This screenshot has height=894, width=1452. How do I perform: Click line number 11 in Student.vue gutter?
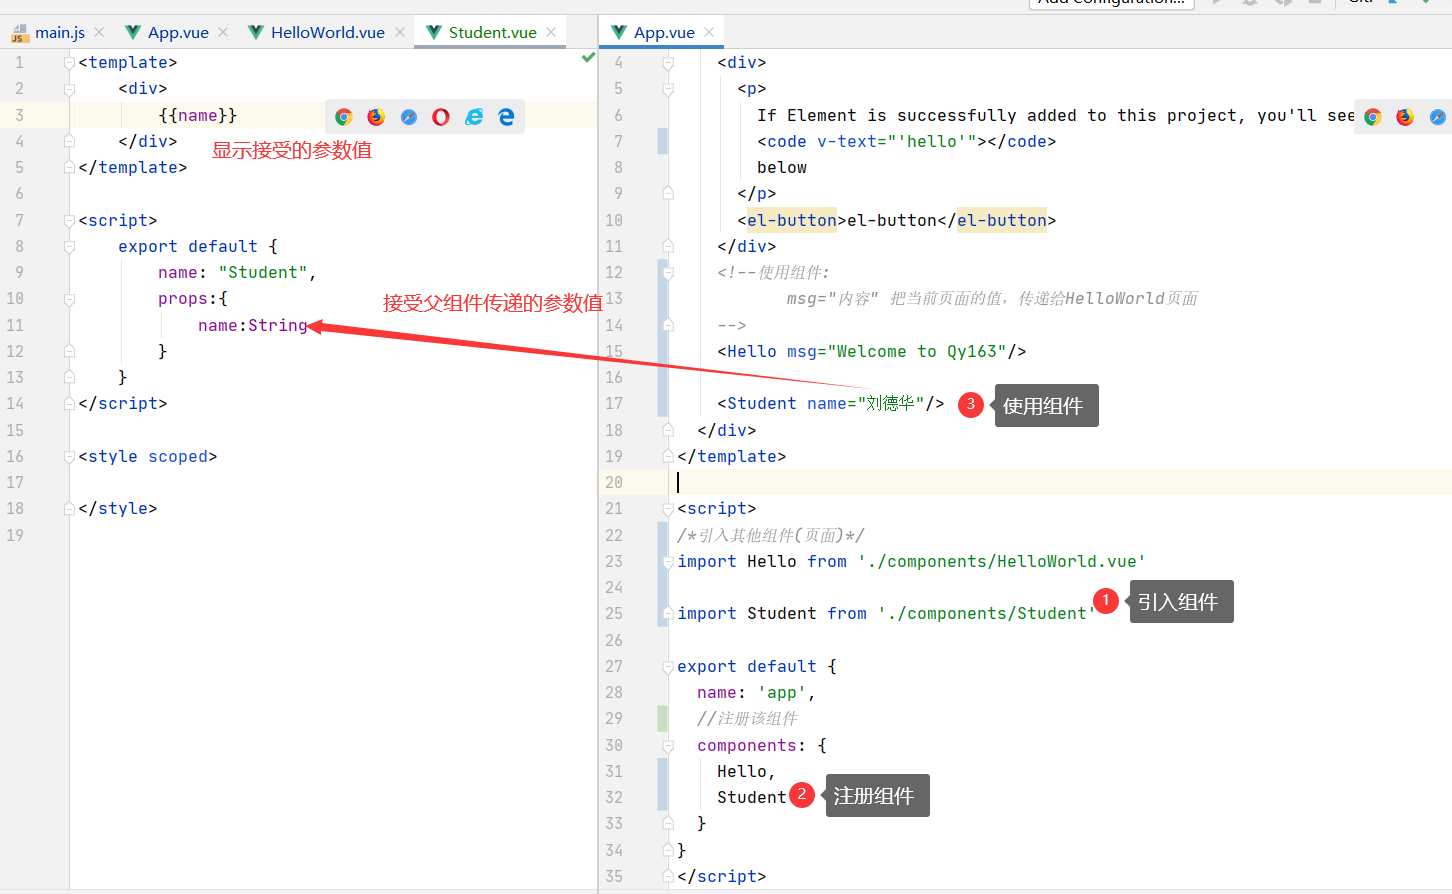15,325
